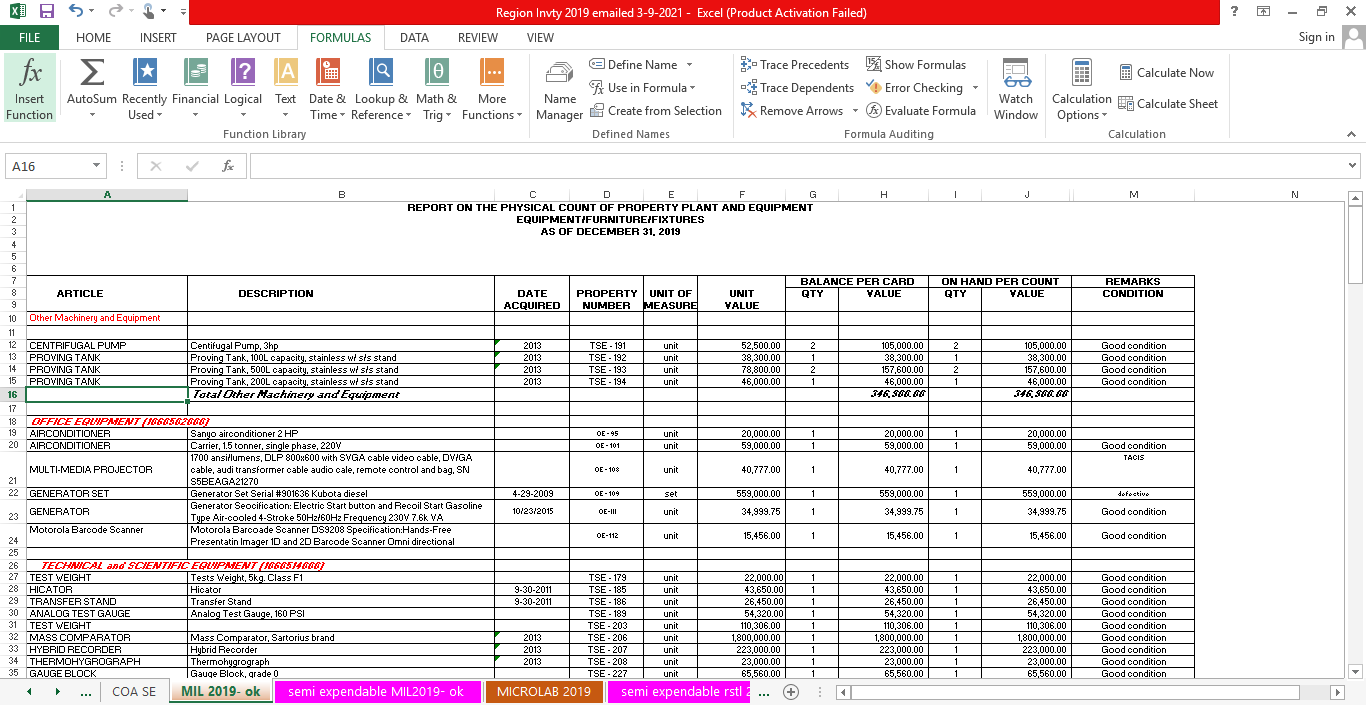Click the Insert Function ribbon button
1366x705 pixels.
click(x=29, y=90)
